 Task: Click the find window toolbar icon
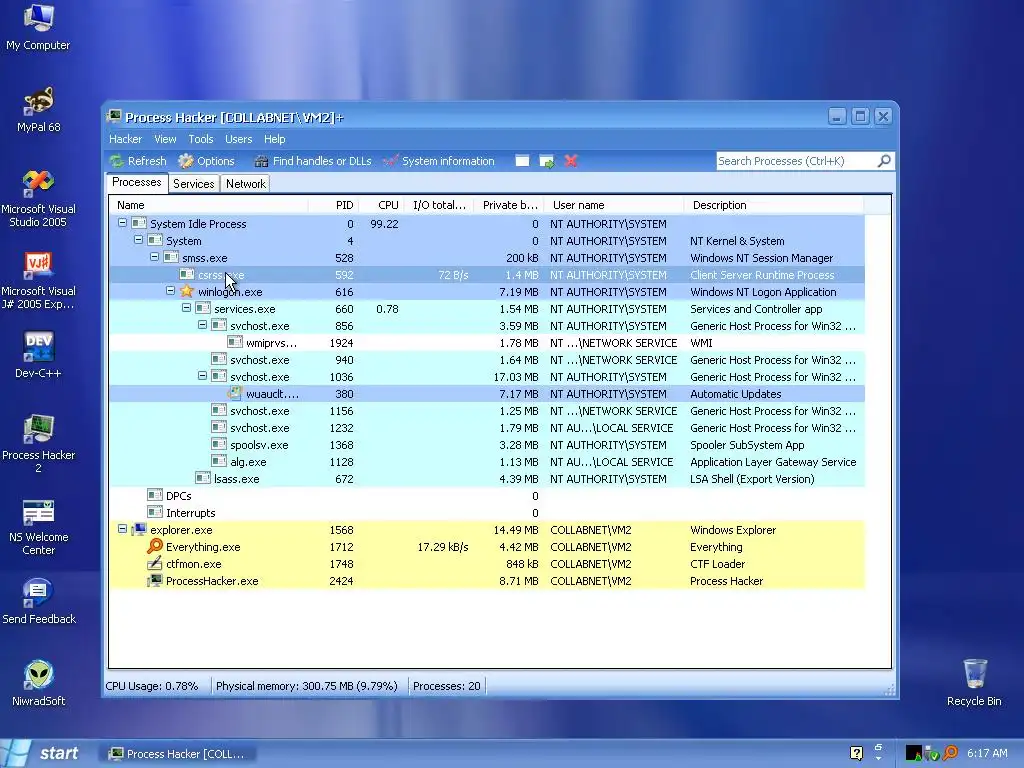click(522, 161)
